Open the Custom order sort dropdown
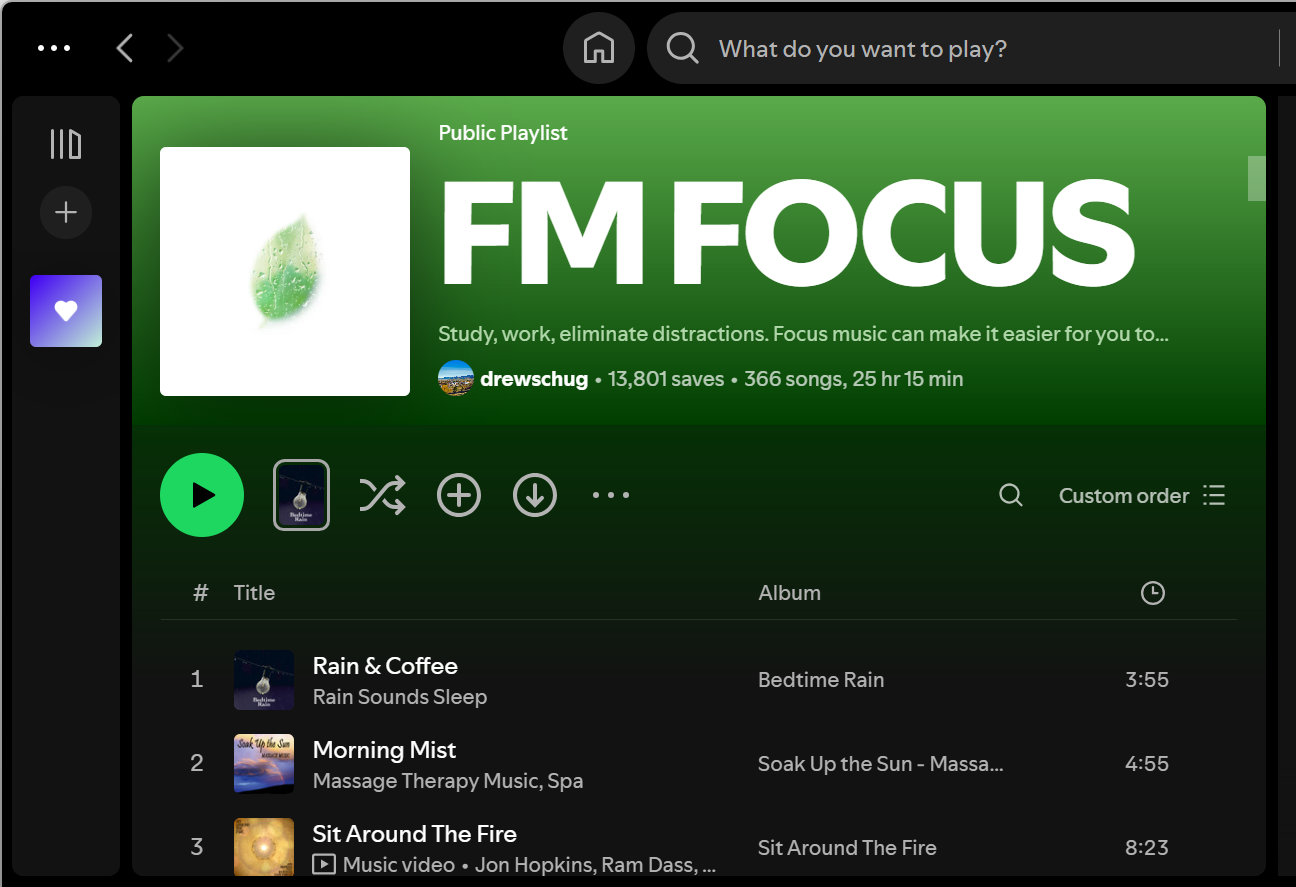1296x887 pixels. tap(1142, 495)
